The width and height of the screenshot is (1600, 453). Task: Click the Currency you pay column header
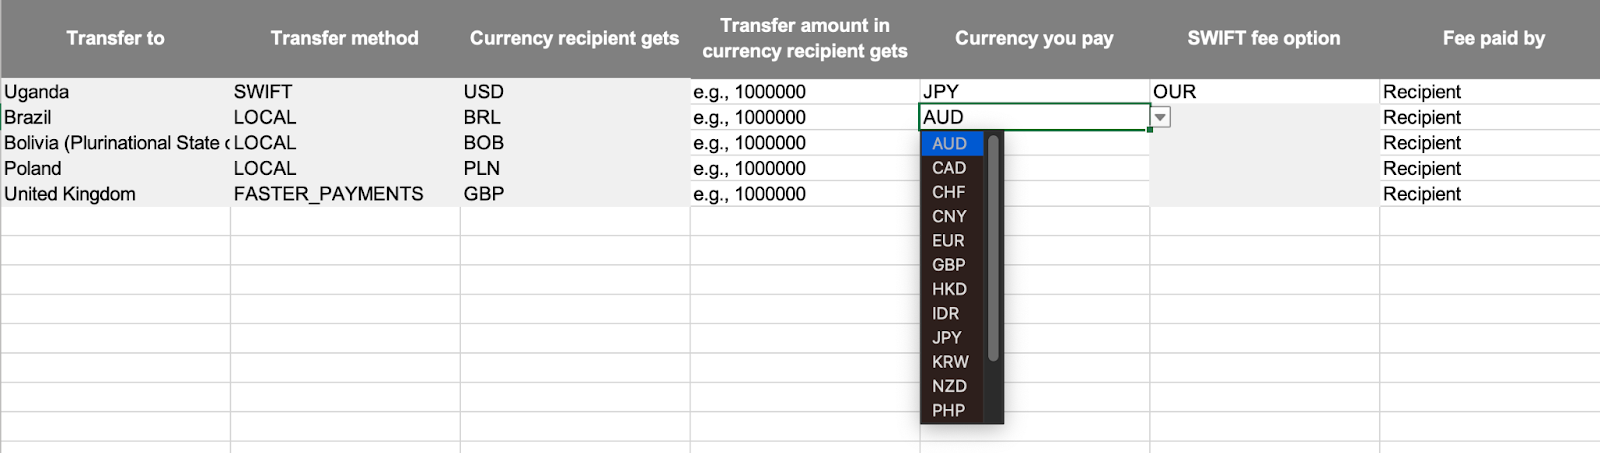1034,38
